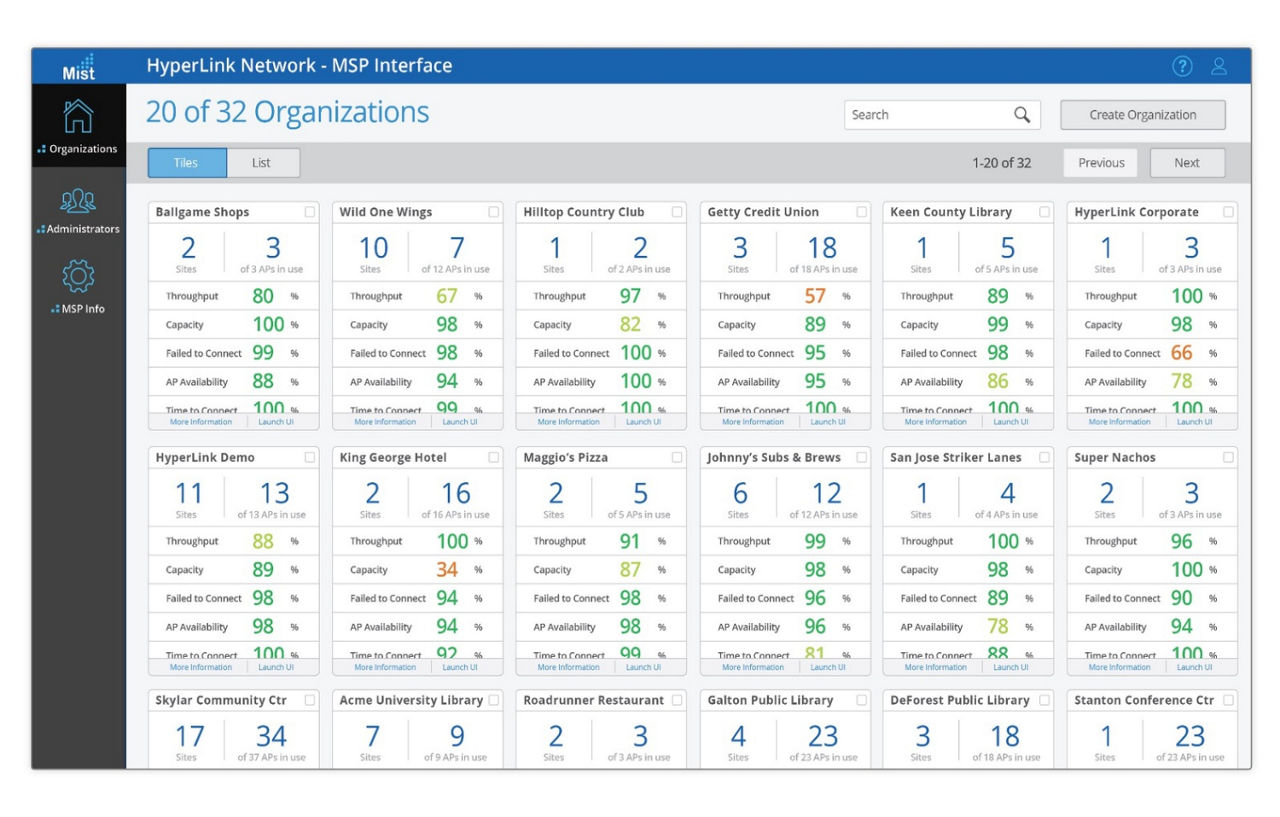
Task: Select the Administrators icon in the sidebar
Action: pos(78,210)
